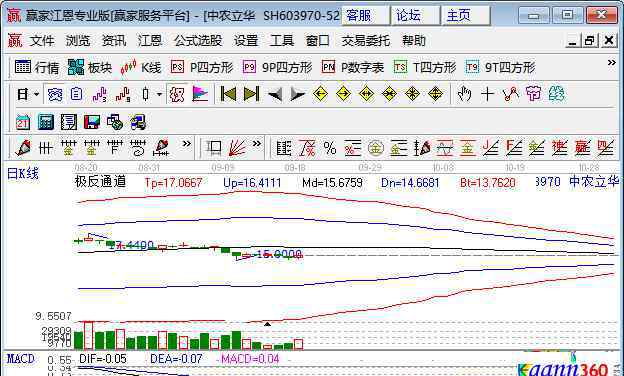The height and width of the screenshot is (376, 624).
Task: Click the red 赢 lines icon
Action: point(583,148)
